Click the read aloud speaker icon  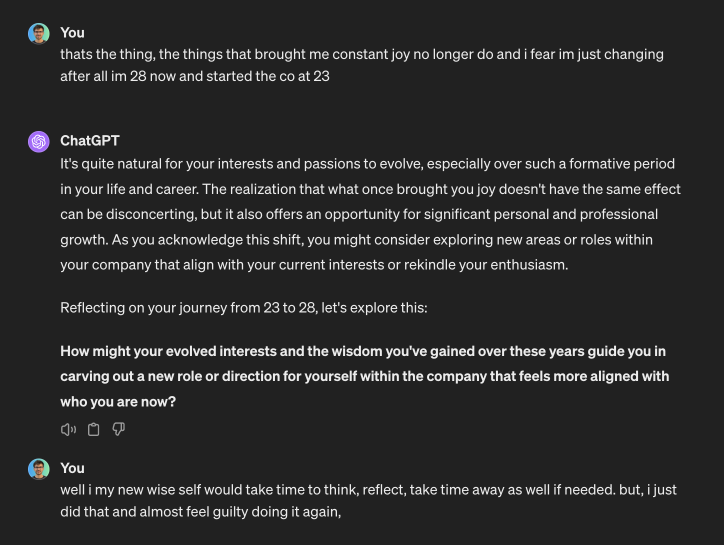pyautogui.click(x=68, y=429)
